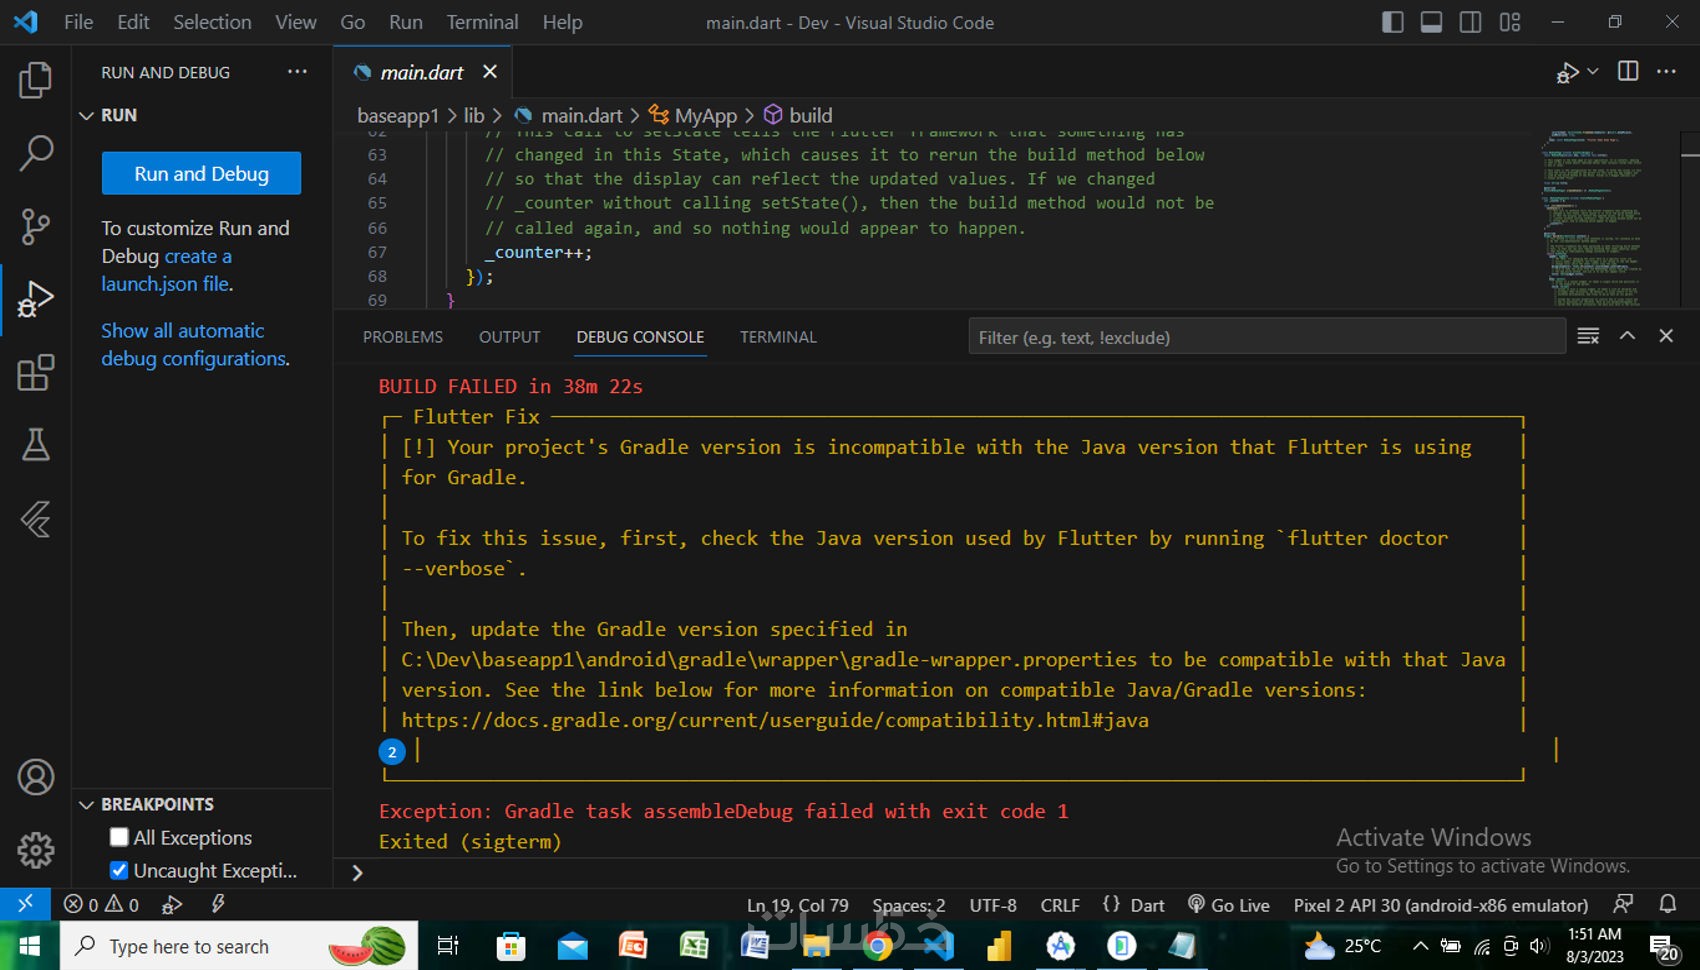The image size is (1700, 970).
Task: Click the CRLF line ending indicator
Action: click(1060, 905)
